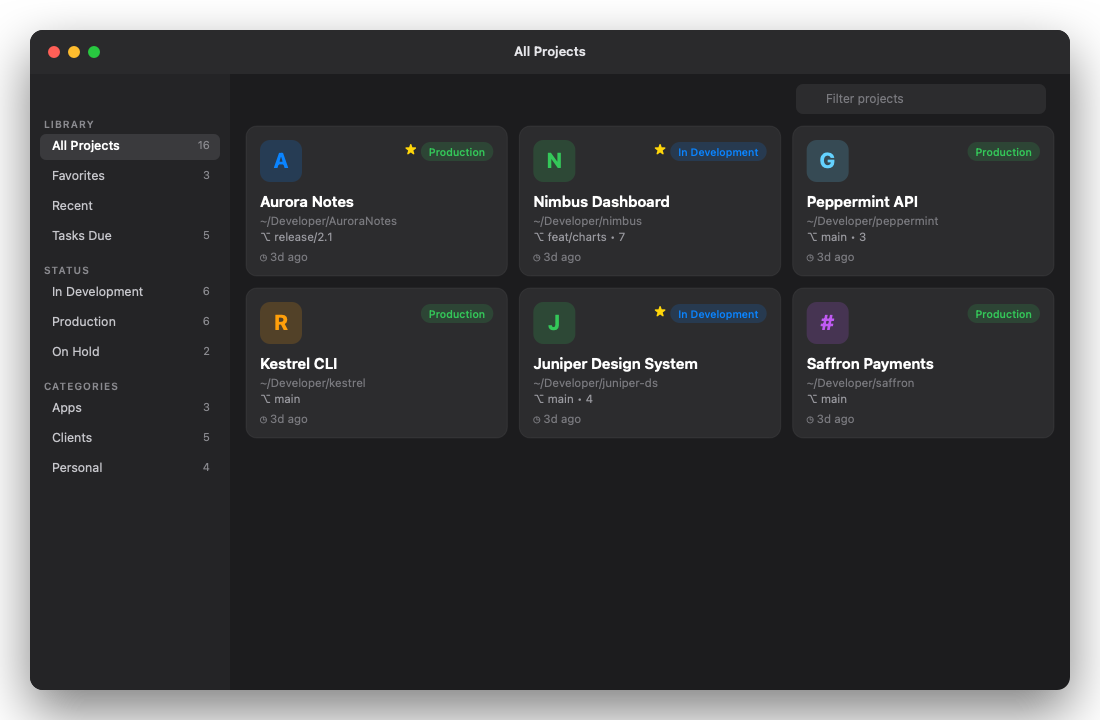This screenshot has width=1100, height=720.
Task: Show Recent projects in the sidebar
Action: [130, 206]
